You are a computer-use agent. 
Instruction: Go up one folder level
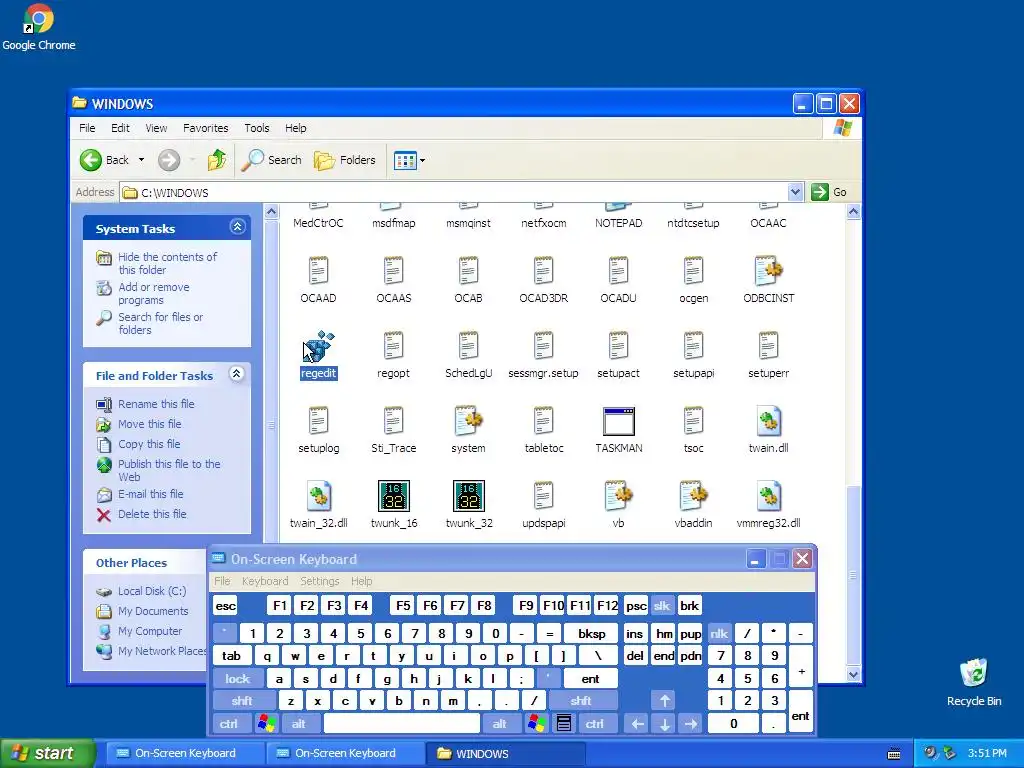(216, 160)
